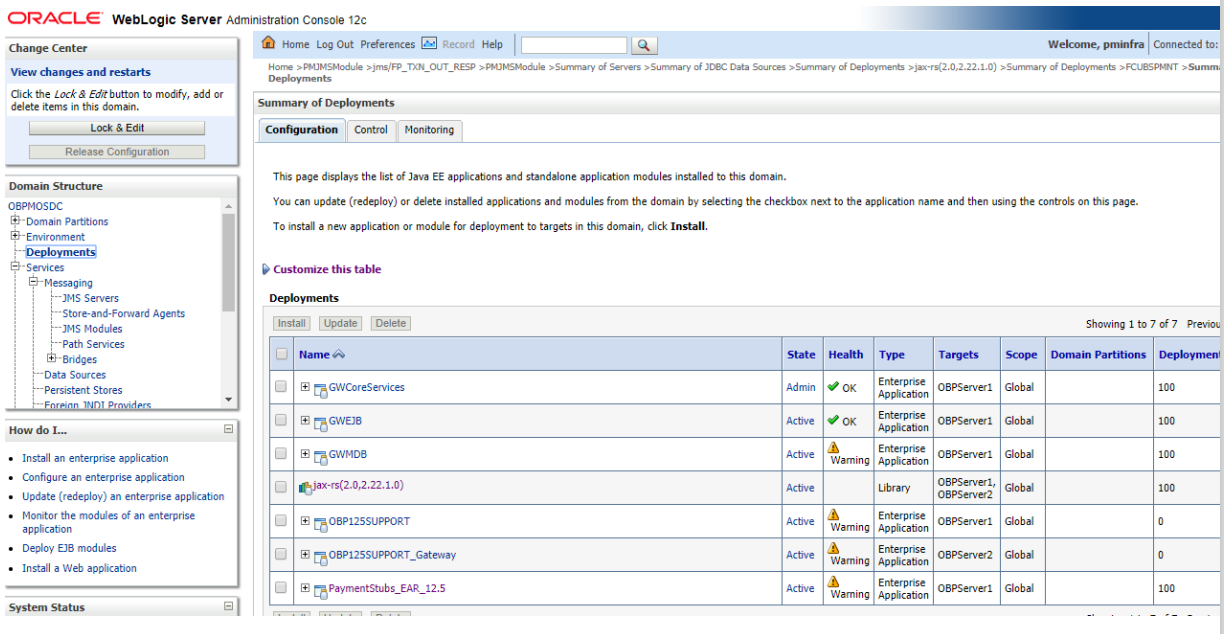
Task: Open the Monitoring tab
Action: click(x=429, y=129)
